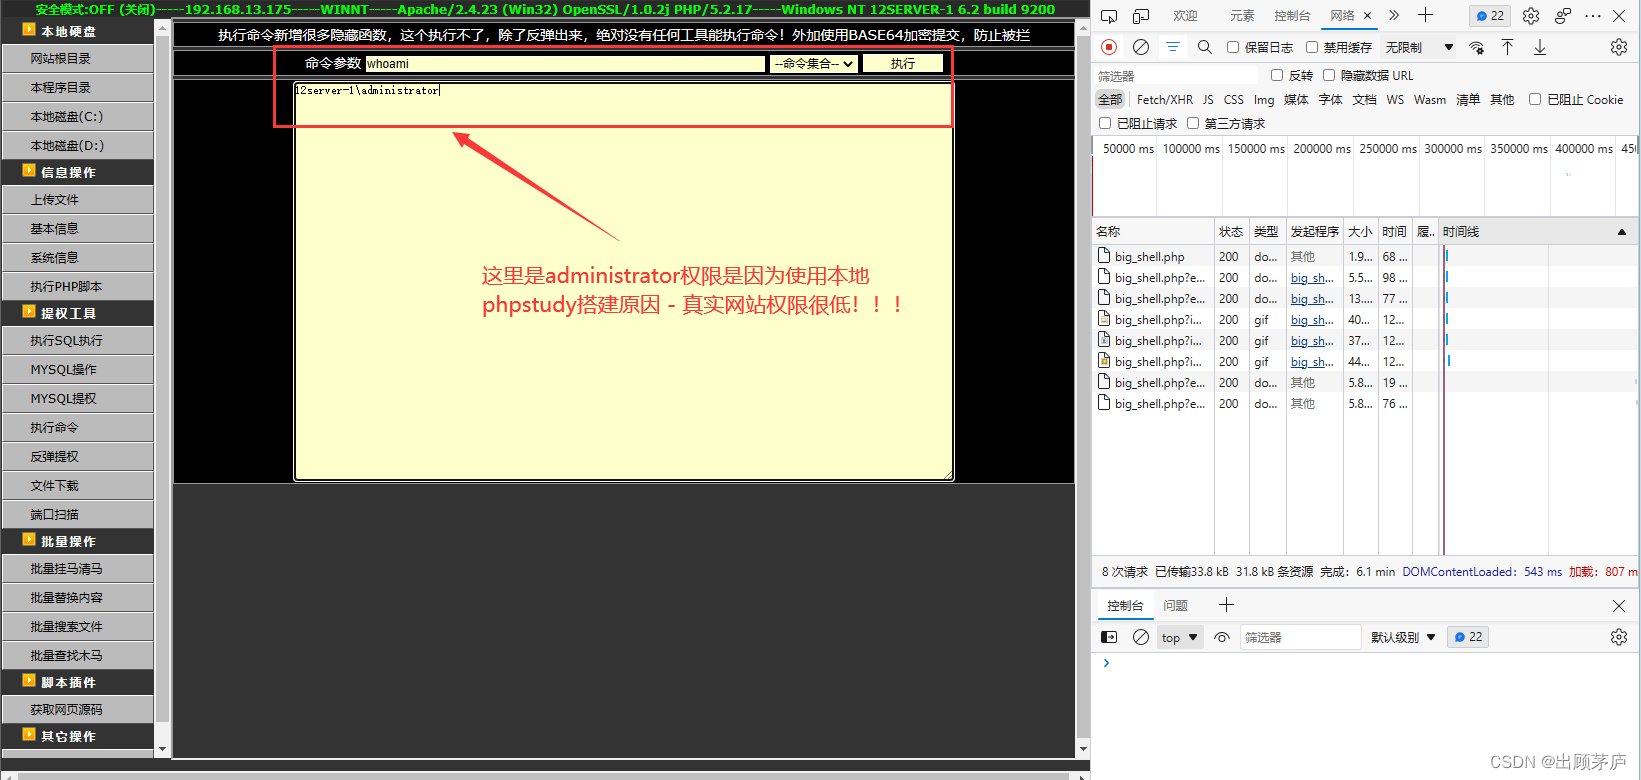Select the 全部 filter type
1641x780 pixels.
[1110, 100]
